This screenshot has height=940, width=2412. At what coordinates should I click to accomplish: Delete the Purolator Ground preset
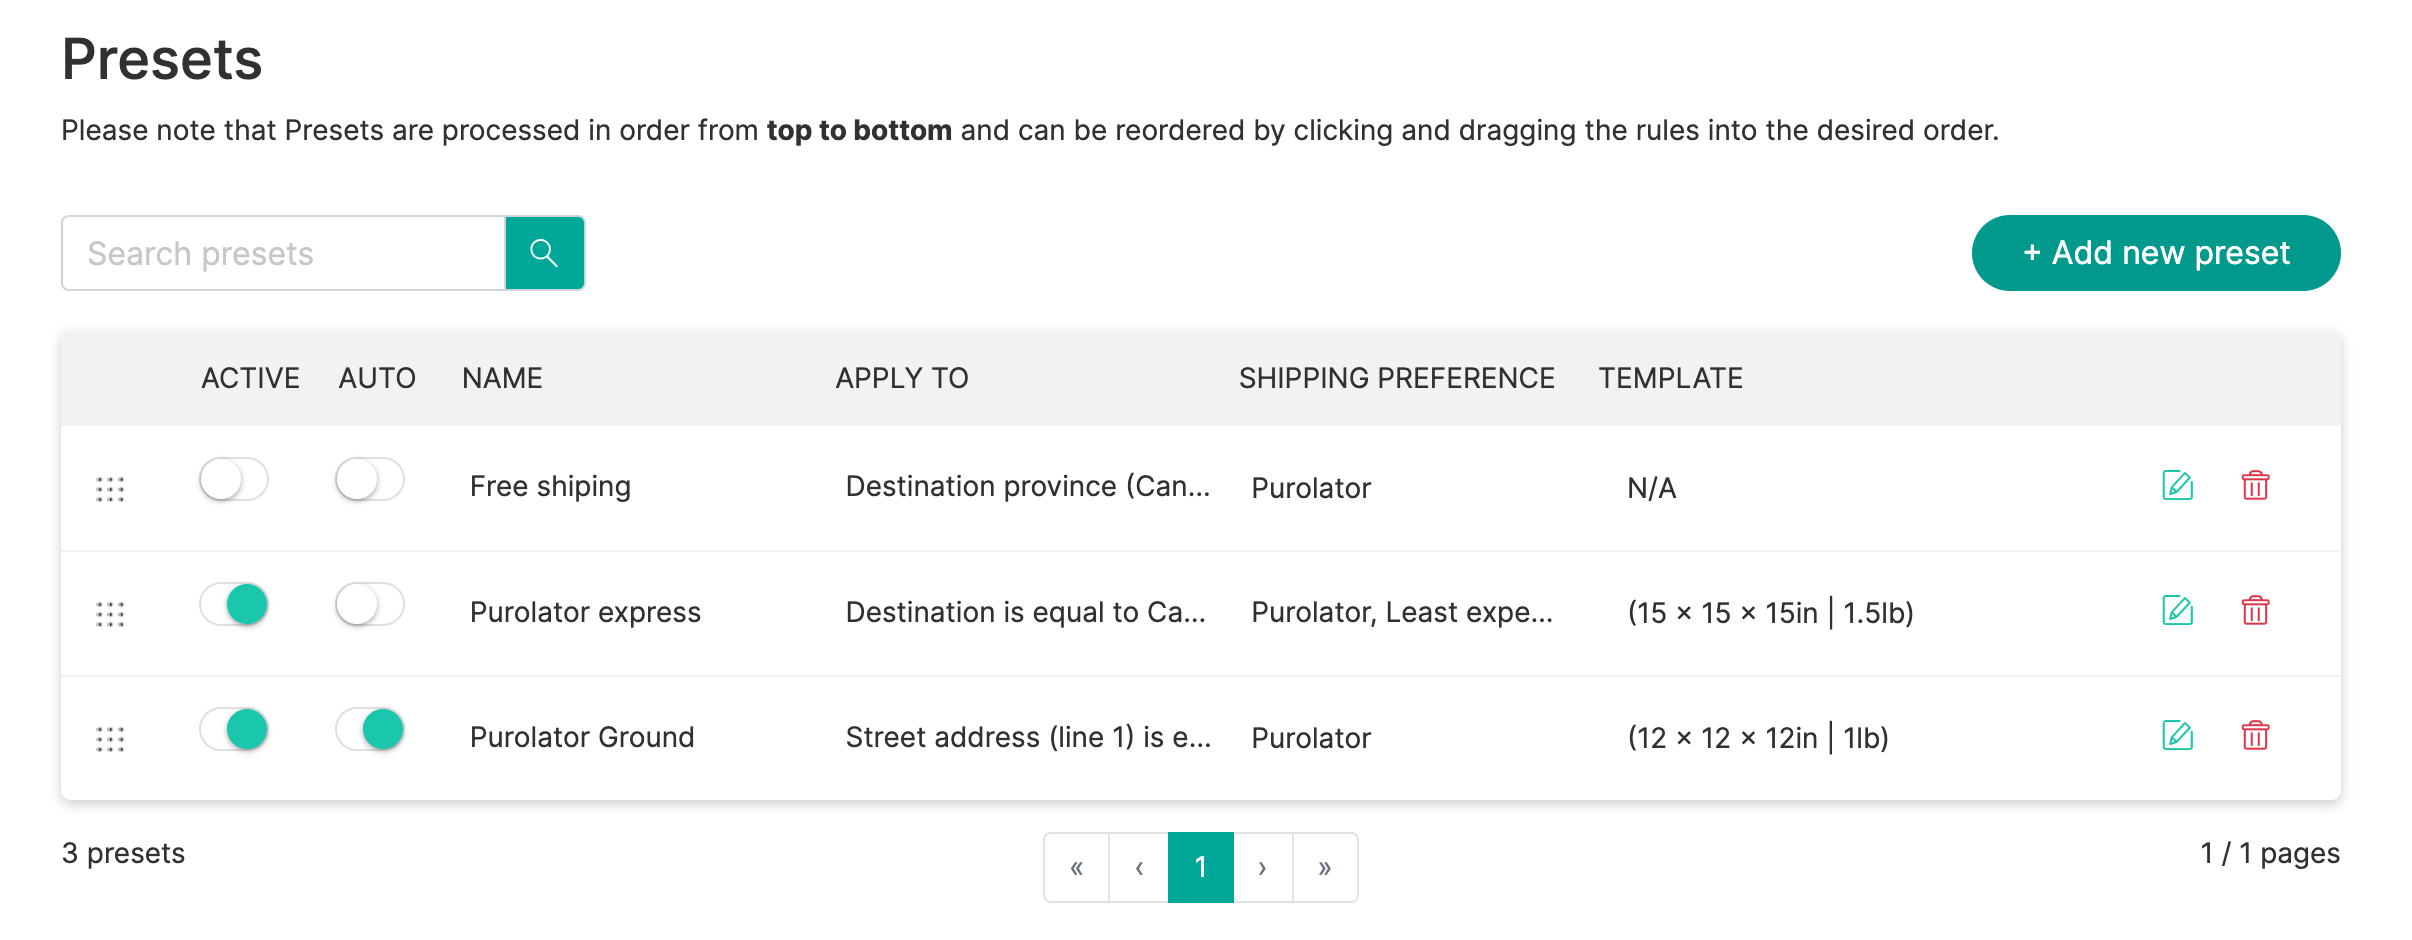(2255, 736)
